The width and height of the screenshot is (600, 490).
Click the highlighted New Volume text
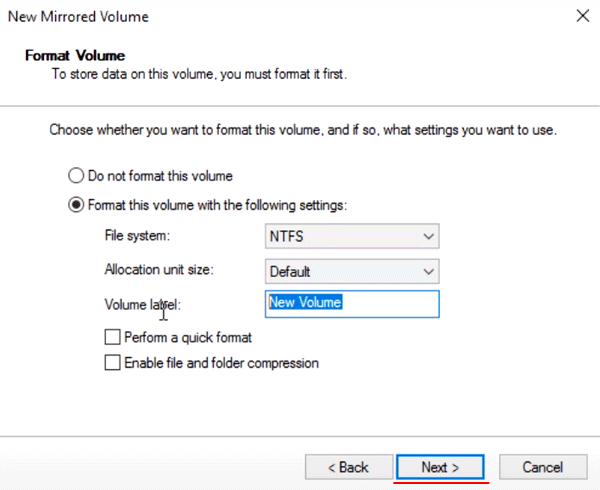[x=305, y=302]
